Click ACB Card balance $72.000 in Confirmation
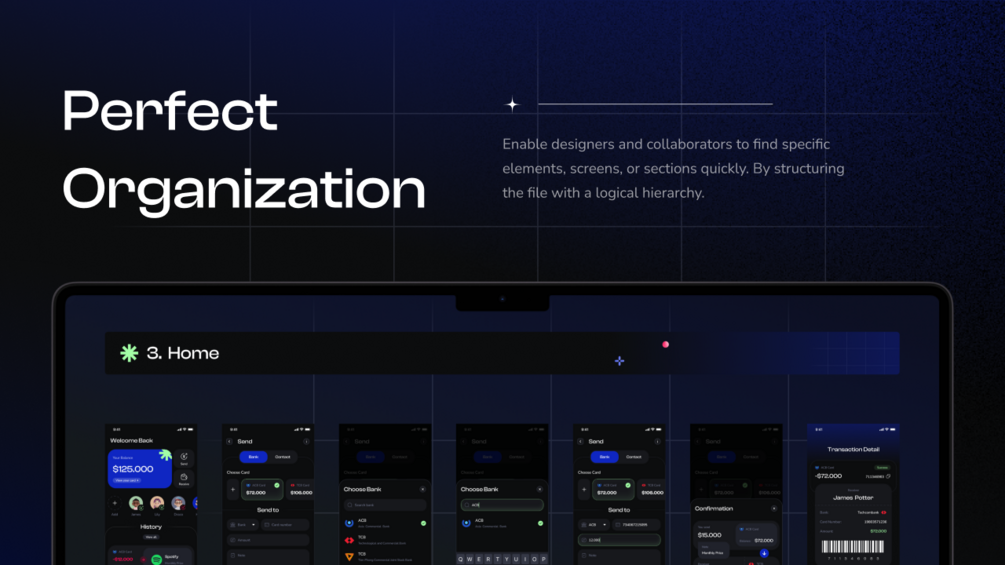Screen dimensions: 1005x565 (x=756, y=536)
